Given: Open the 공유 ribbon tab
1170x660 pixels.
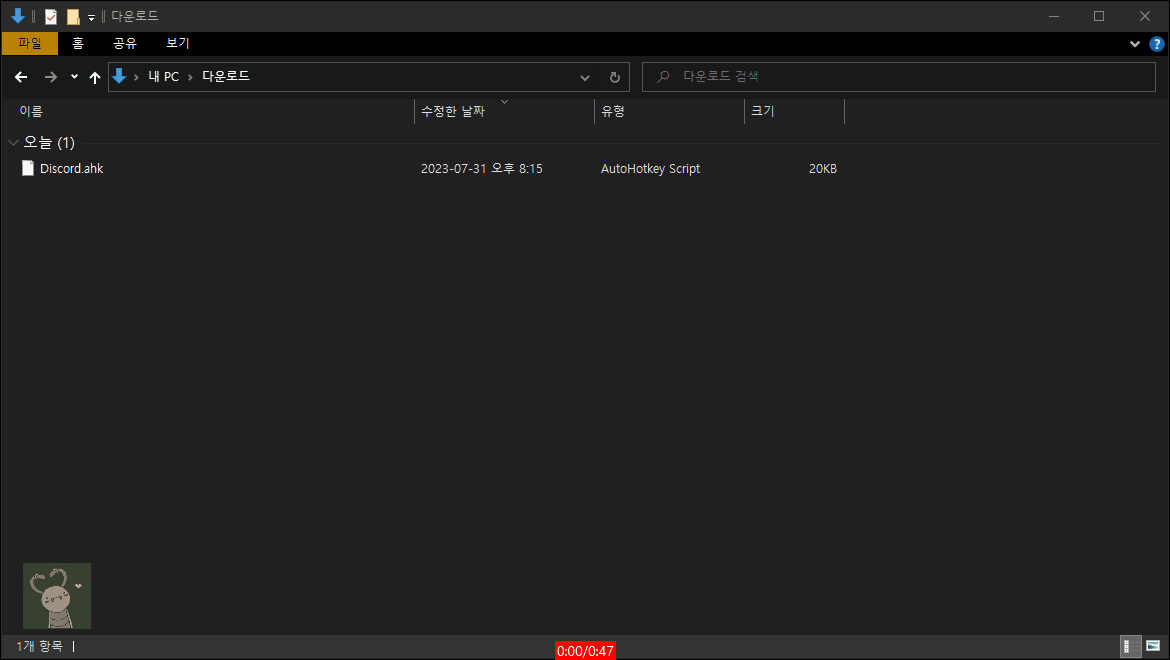Looking at the screenshot, I should (x=125, y=43).
